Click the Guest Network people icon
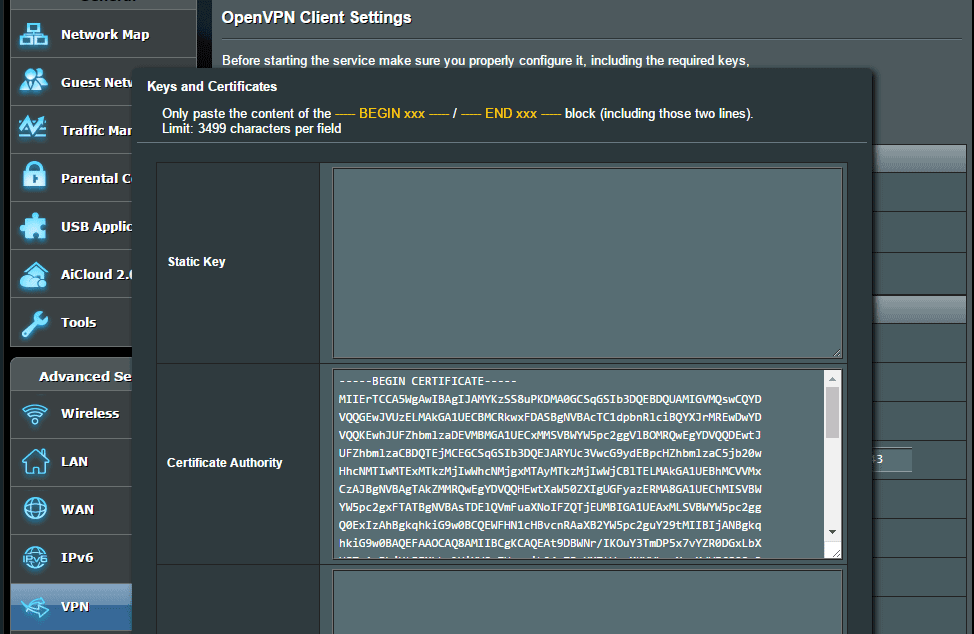This screenshot has width=974, height=634. [34, 81]
